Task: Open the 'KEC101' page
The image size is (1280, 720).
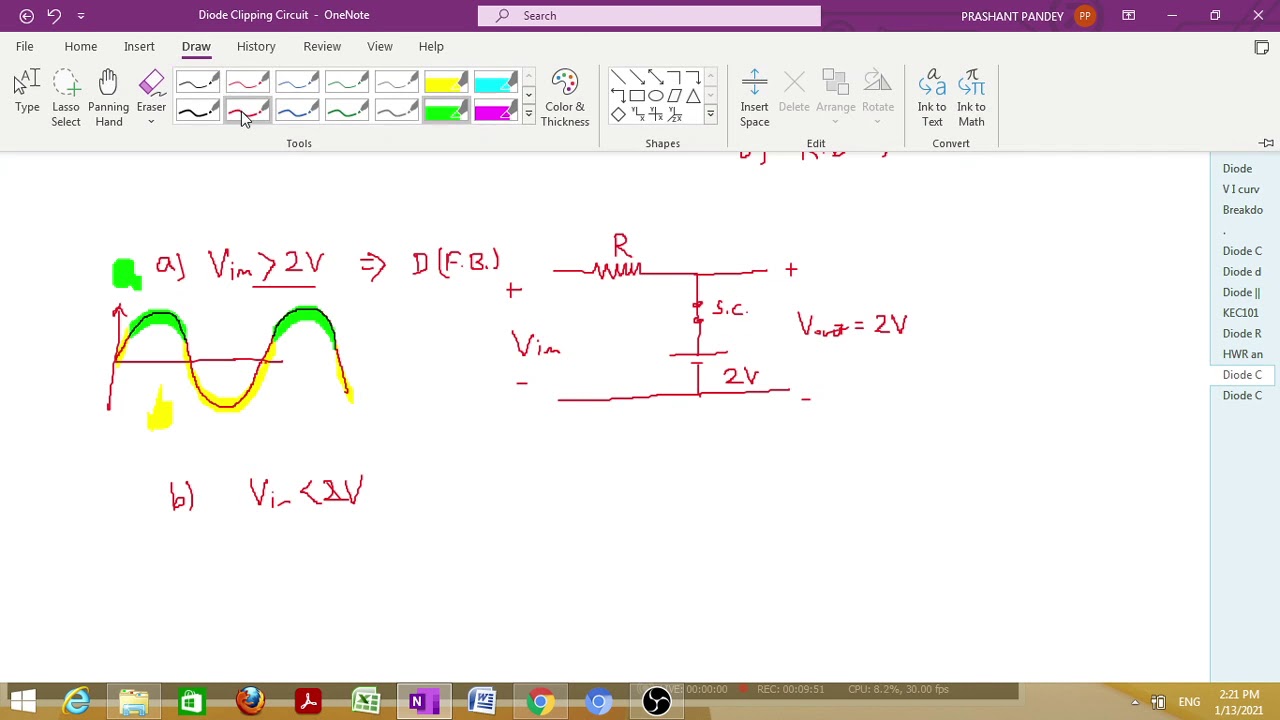Action: tap(1240, 313)
